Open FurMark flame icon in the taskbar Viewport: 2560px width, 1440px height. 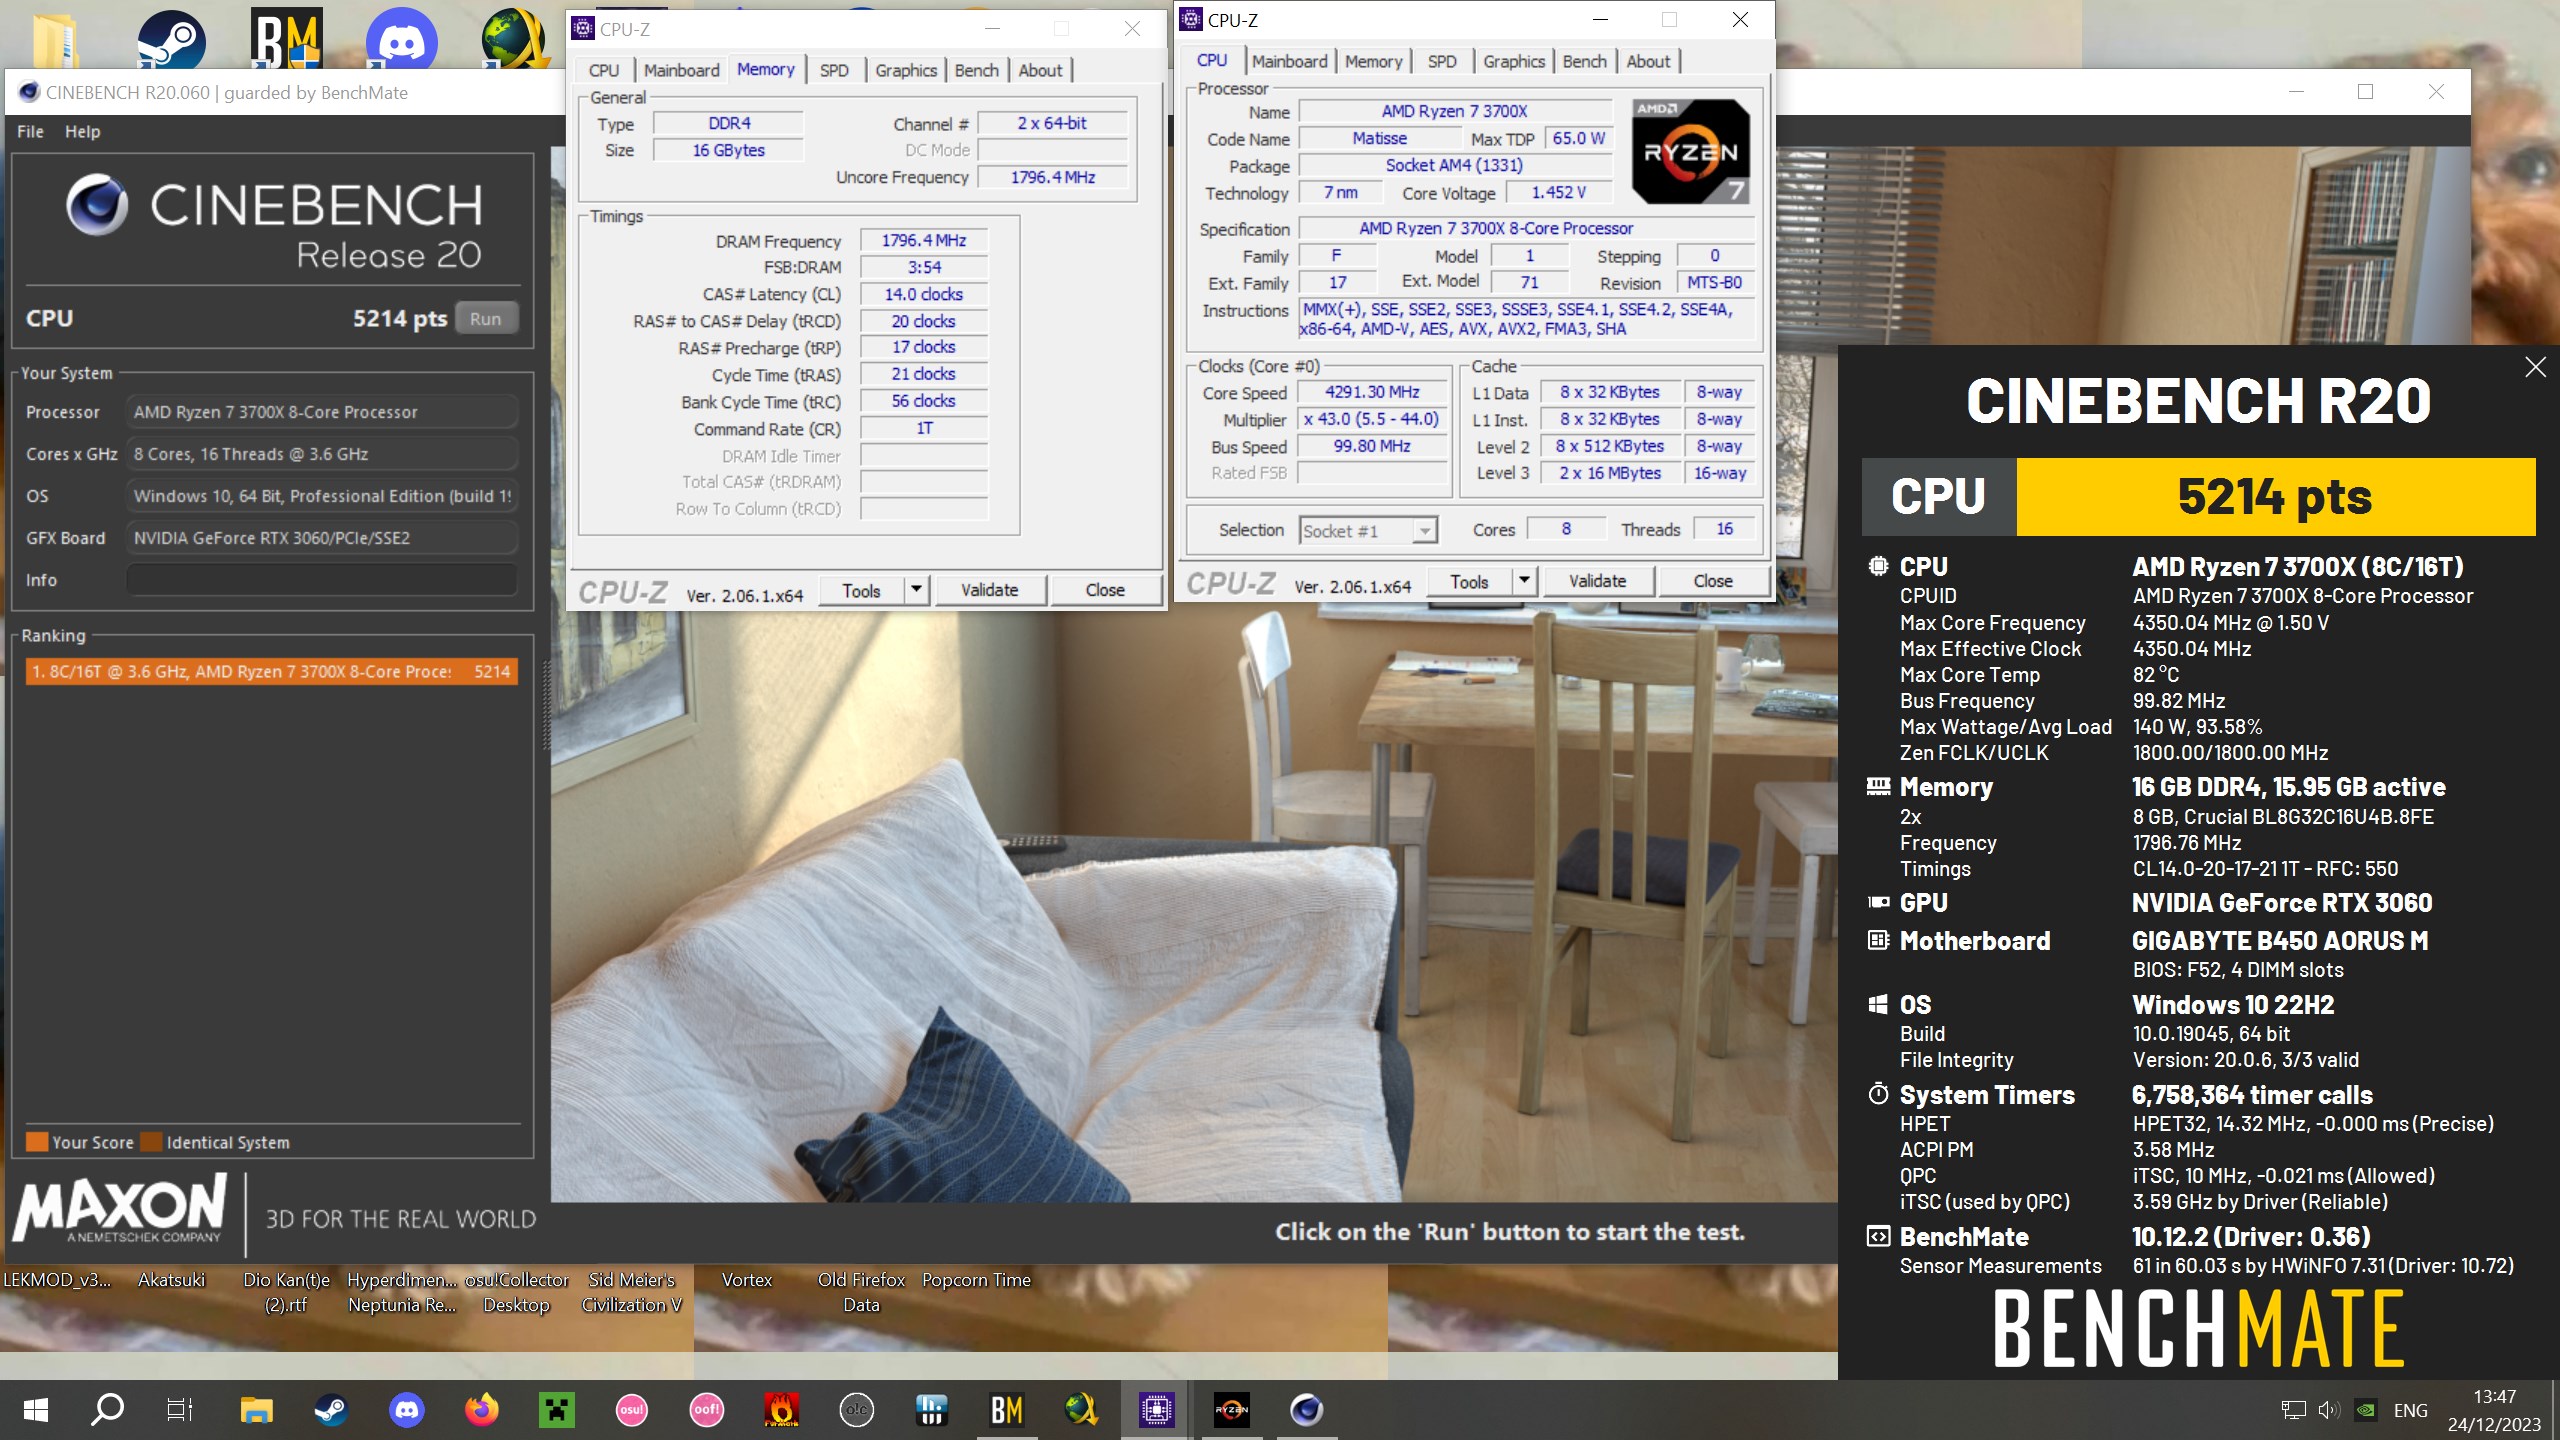click(x=781, y=1410)
